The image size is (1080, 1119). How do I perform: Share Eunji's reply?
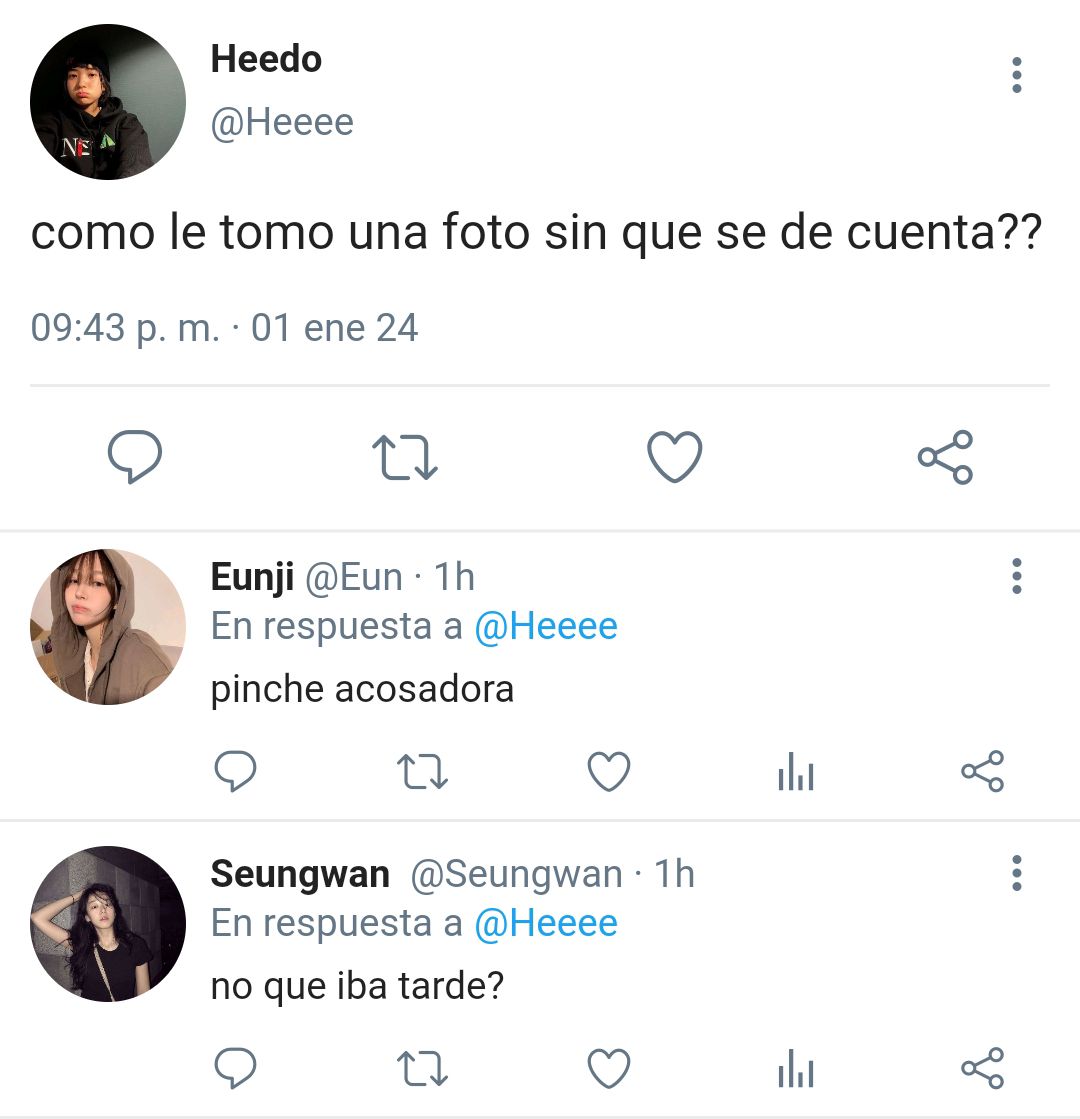pos(983,771)
